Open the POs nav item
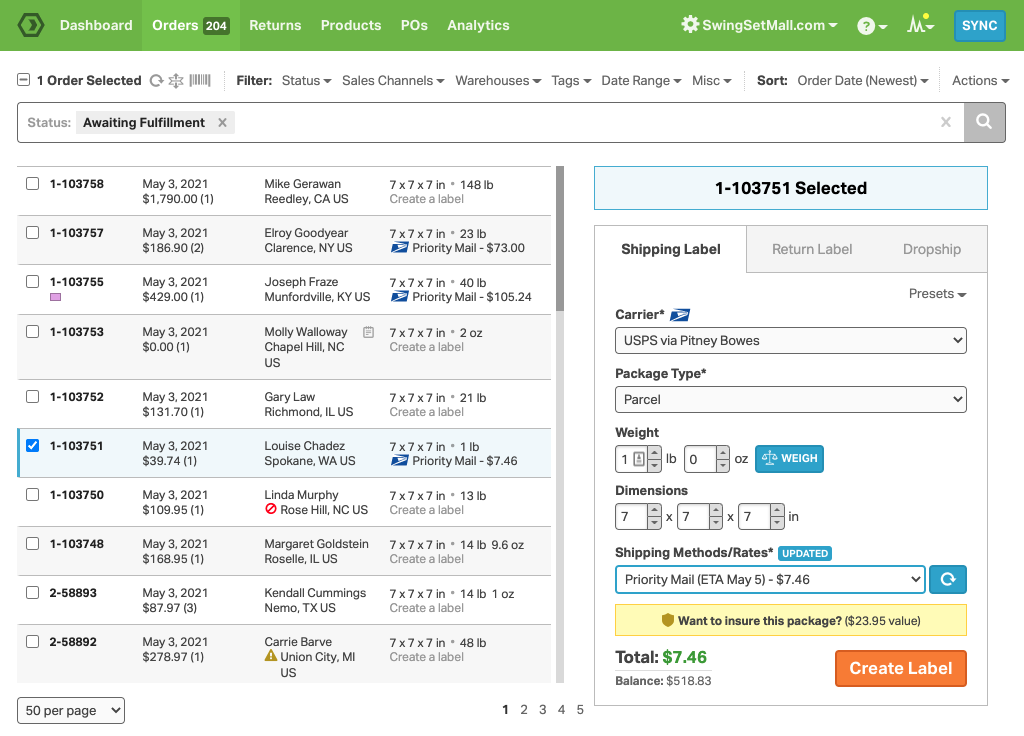 [x=414, y=25]
